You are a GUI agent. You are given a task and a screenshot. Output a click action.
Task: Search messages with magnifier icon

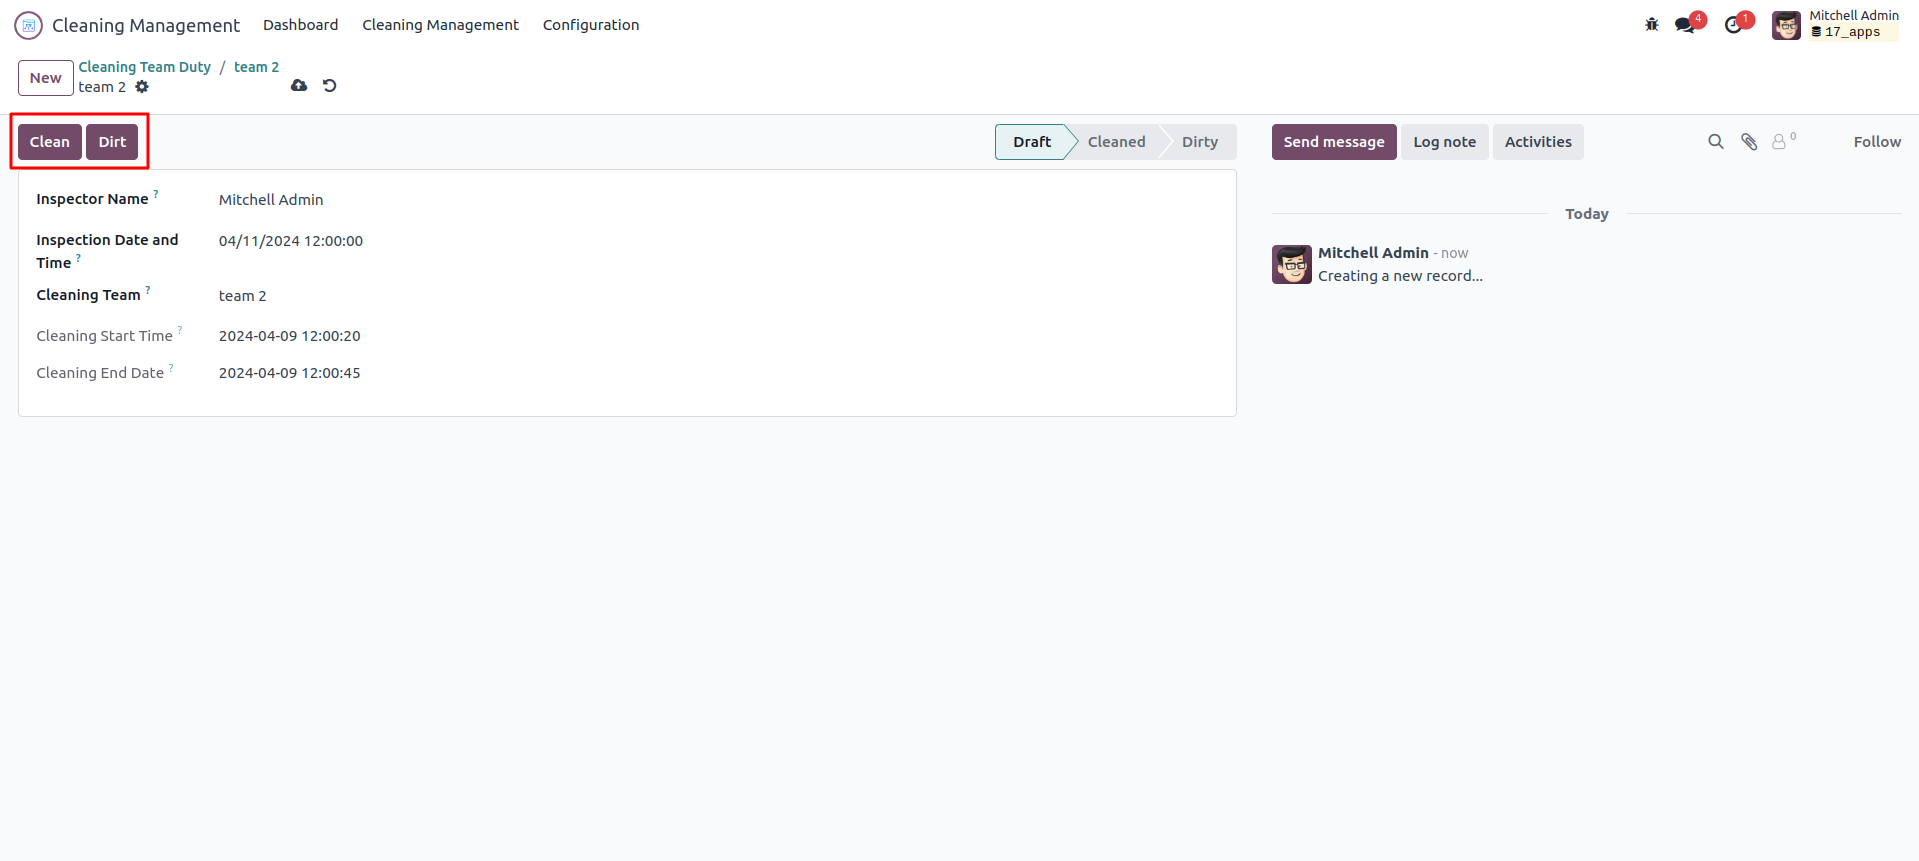(x=1716, y=142)
